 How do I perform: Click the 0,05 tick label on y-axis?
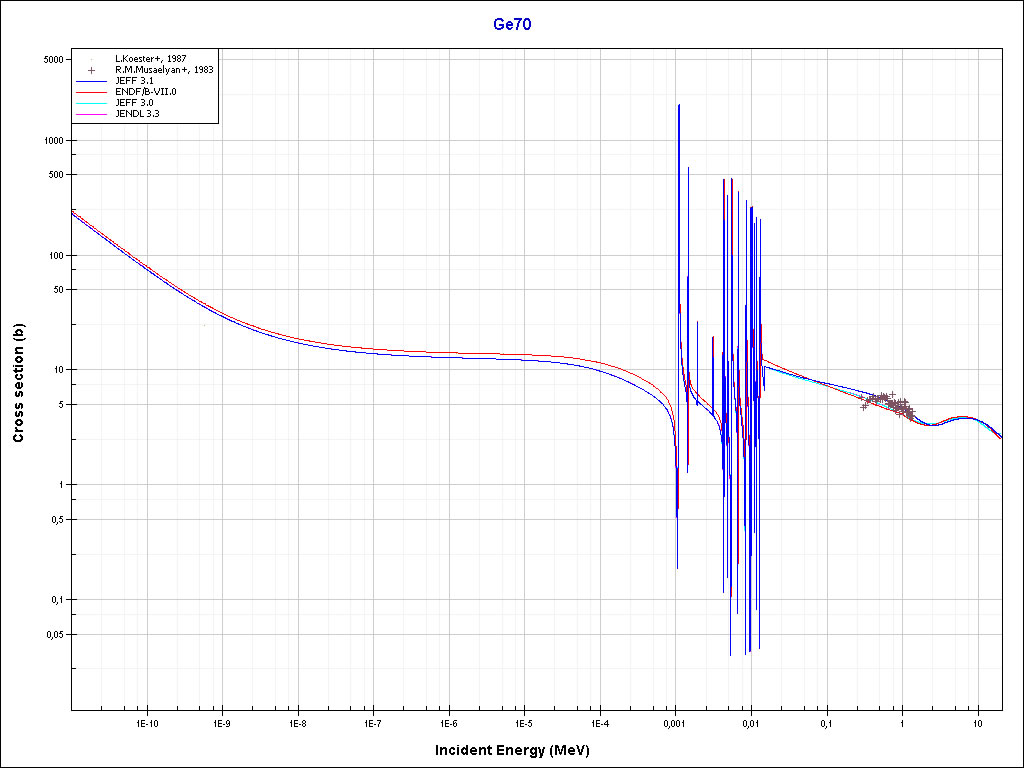tap(52, 635)
